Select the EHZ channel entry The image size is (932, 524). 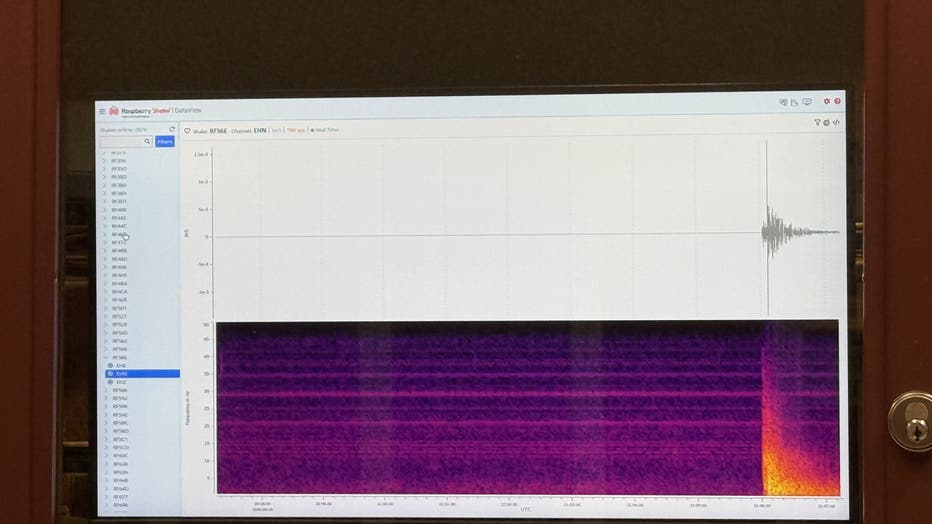[121, 382]
